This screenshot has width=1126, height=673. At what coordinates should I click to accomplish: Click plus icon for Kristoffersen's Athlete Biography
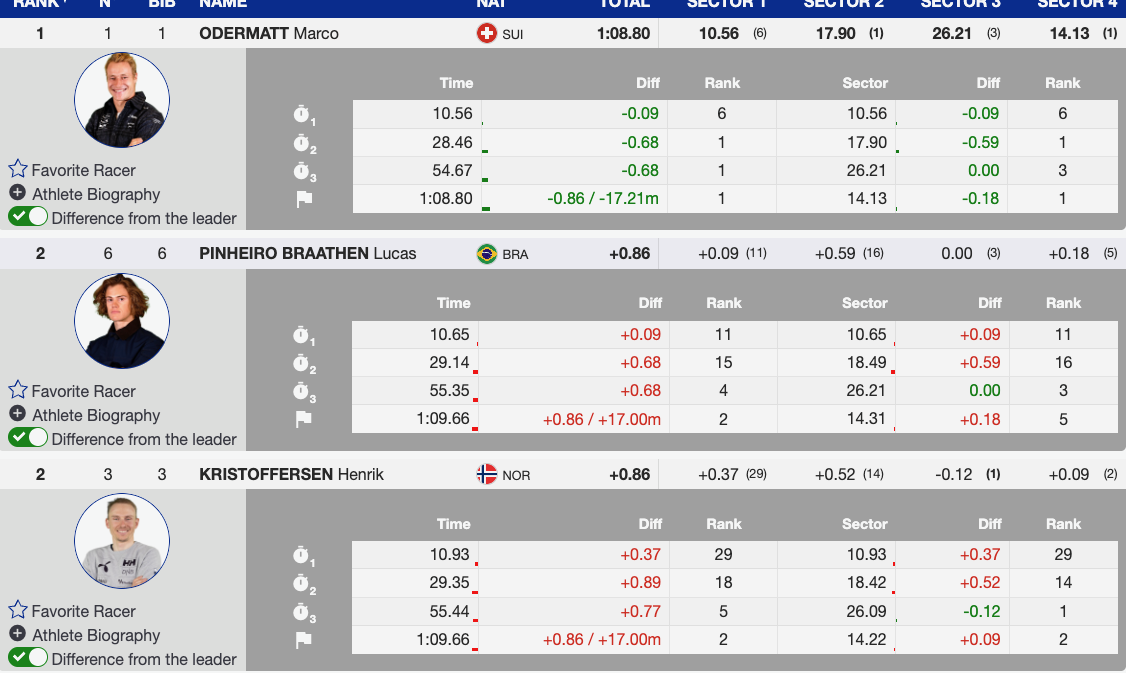click(18, 634)
